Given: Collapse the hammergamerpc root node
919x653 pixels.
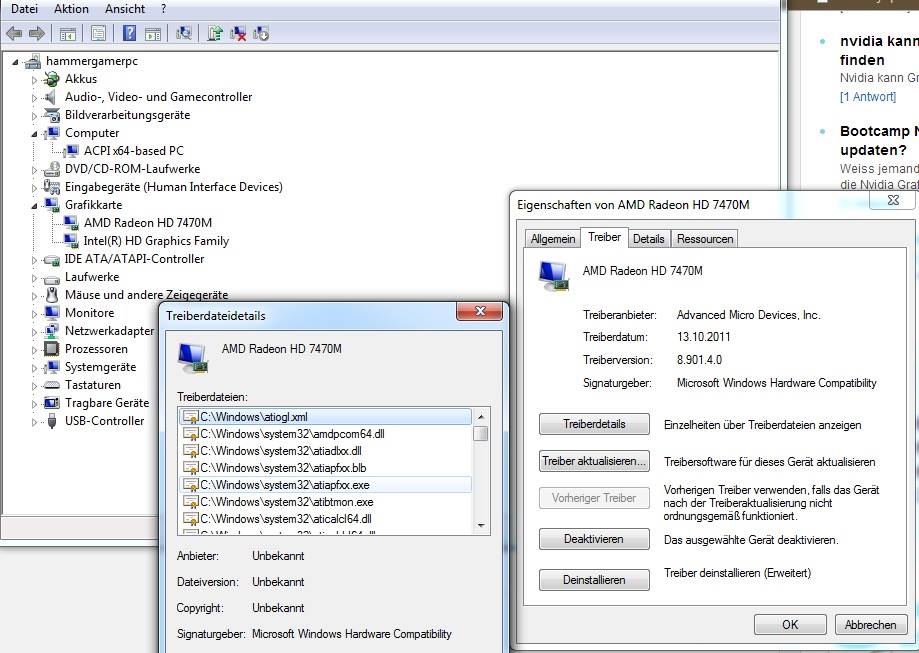Looking at the screenshot, I should [15, 62].
